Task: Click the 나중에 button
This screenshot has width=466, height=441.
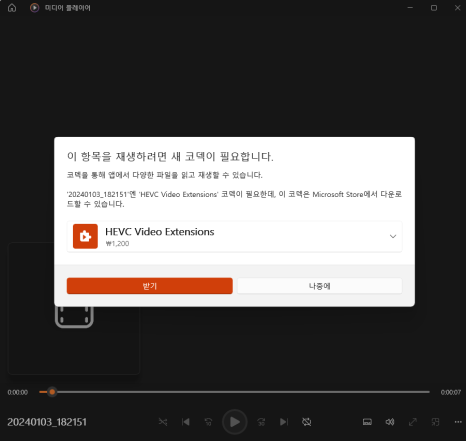Action: 320,286
